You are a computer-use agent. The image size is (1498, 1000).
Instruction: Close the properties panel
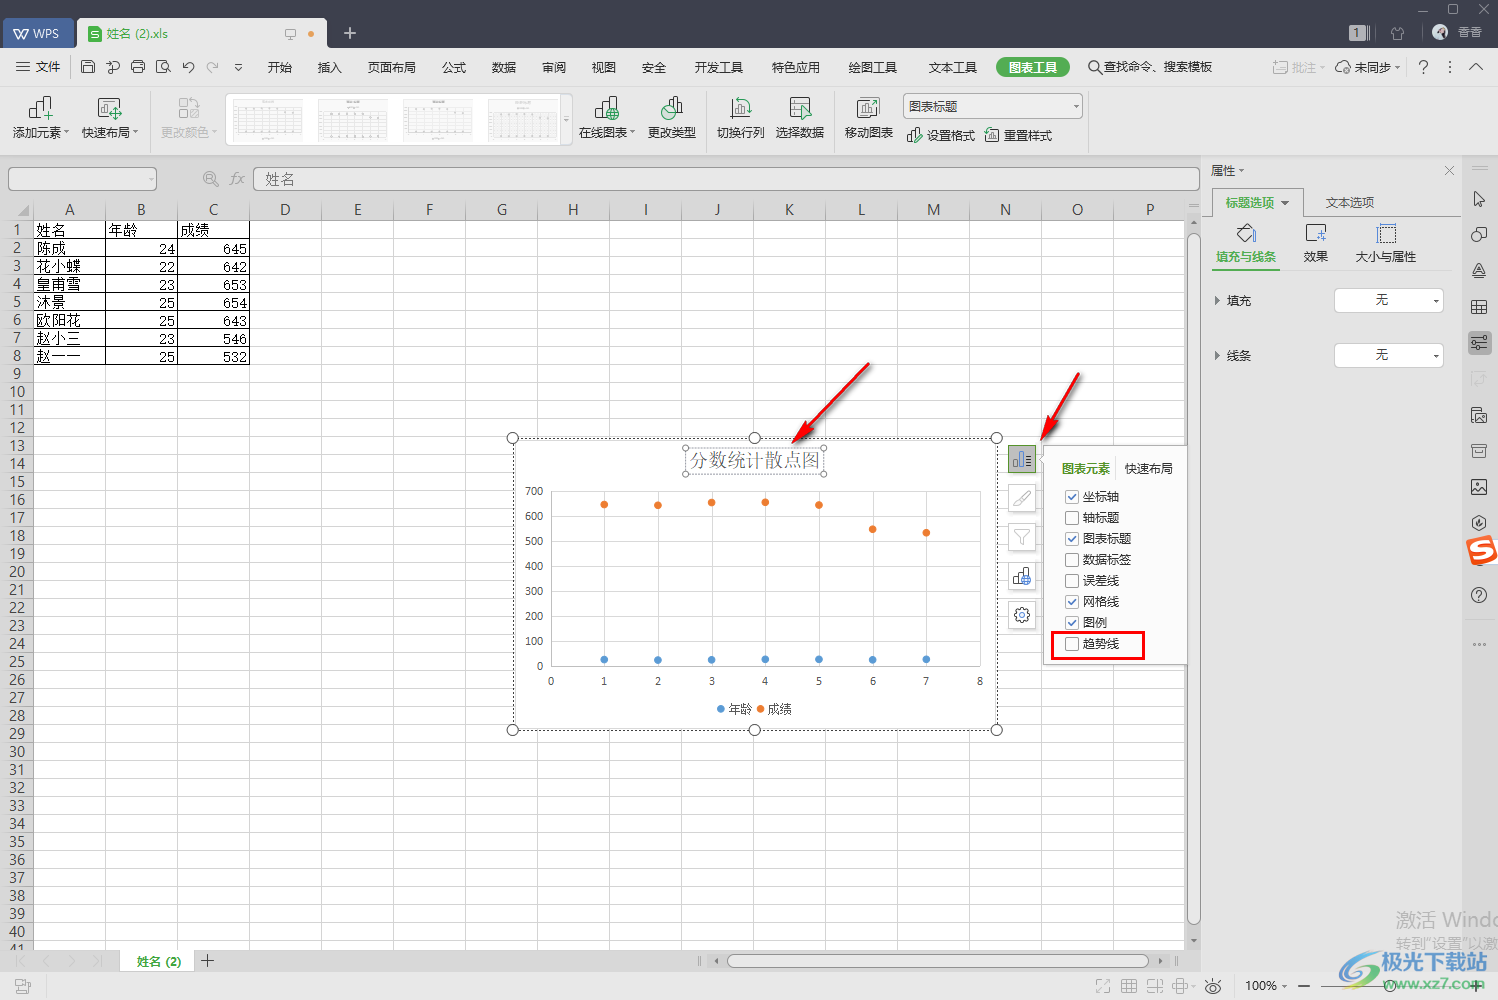click(1449, 171)
